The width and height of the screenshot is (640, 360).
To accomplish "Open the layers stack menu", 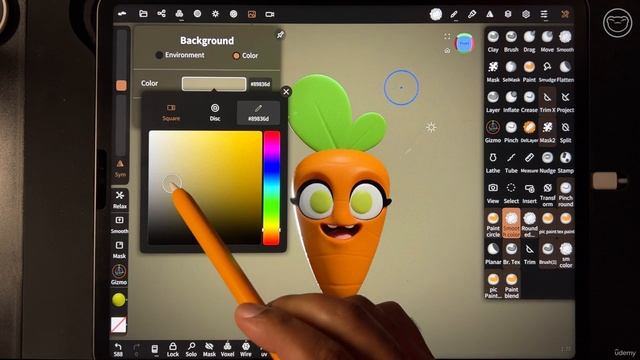I will point(508,14).
